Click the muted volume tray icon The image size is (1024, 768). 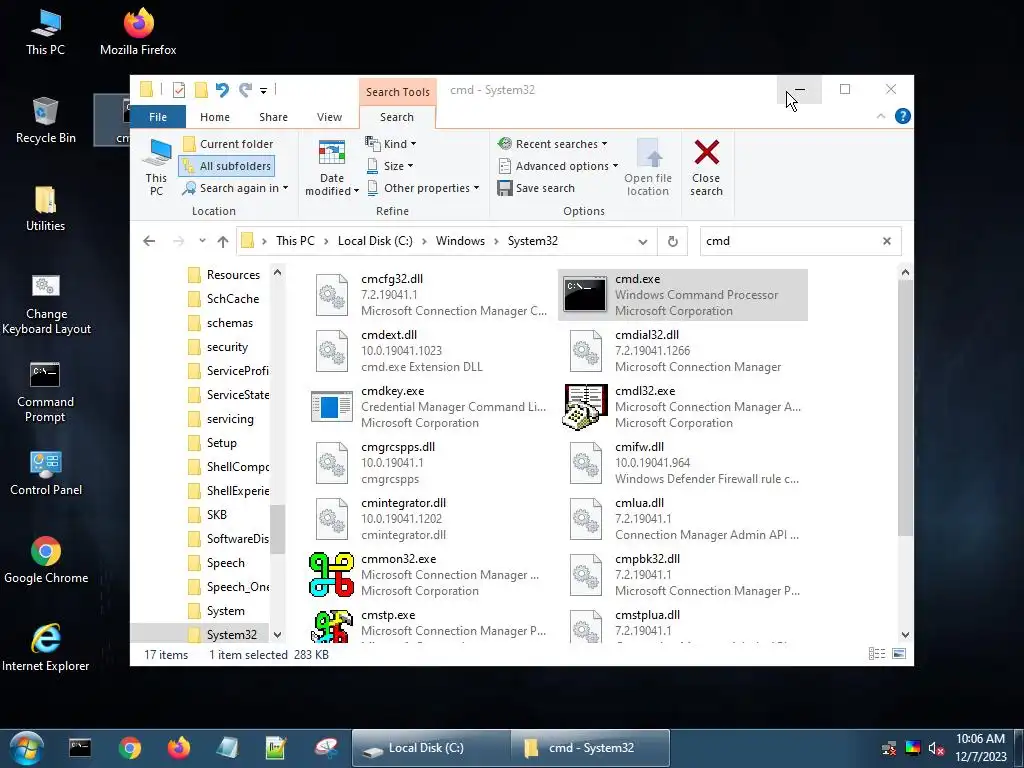pyautogui.click(x=936, y=748)
